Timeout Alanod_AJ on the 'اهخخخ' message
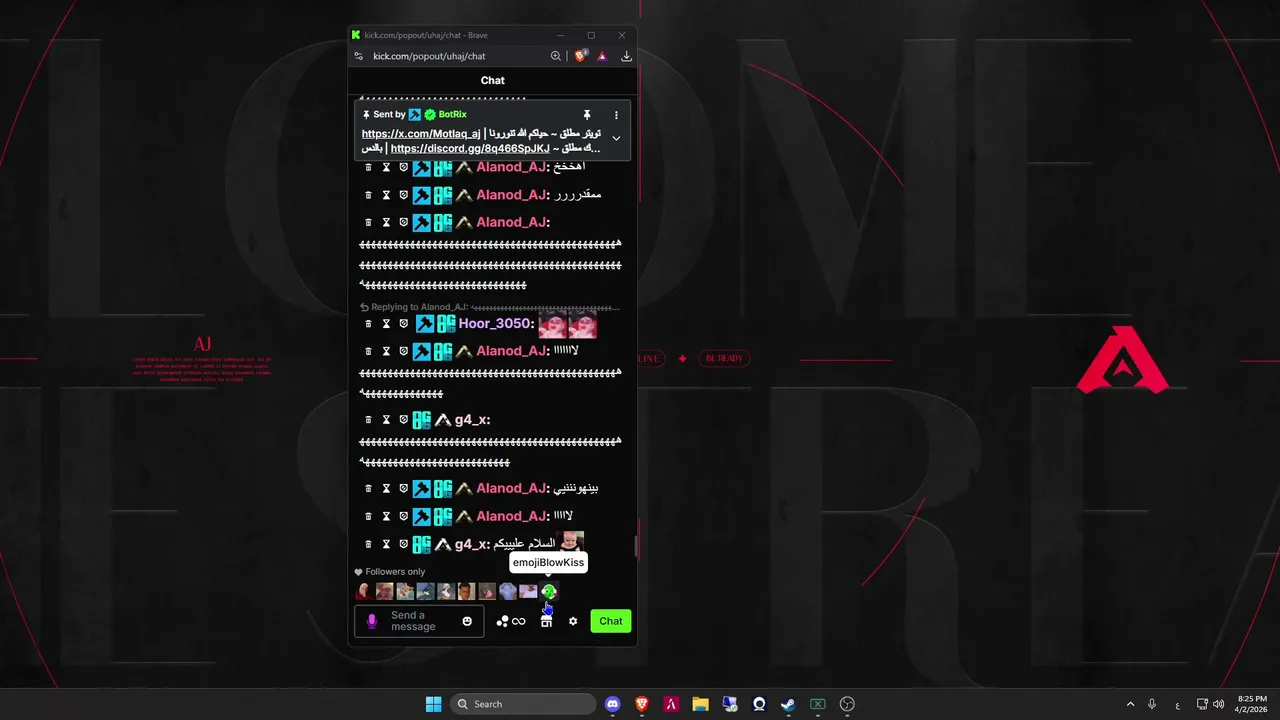1280x720 pixels. click(386, 167)
